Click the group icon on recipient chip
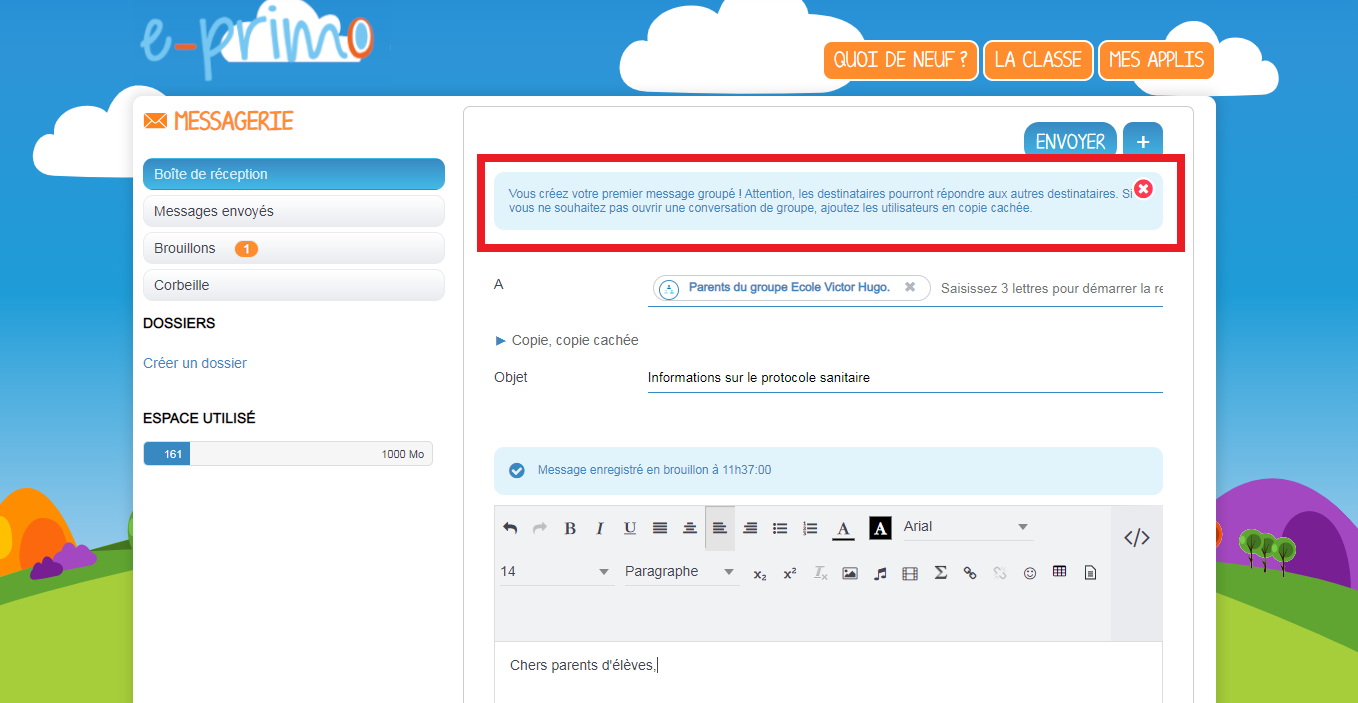The width and height of the screenshot is (1358, 703). [x=670, y=288]
